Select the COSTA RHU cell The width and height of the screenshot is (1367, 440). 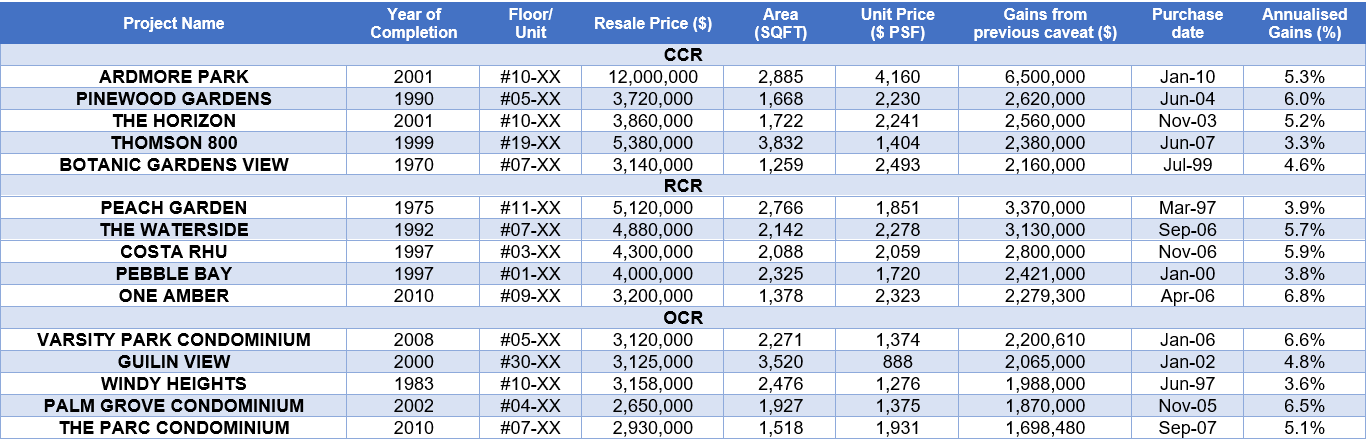coord(174,252)
